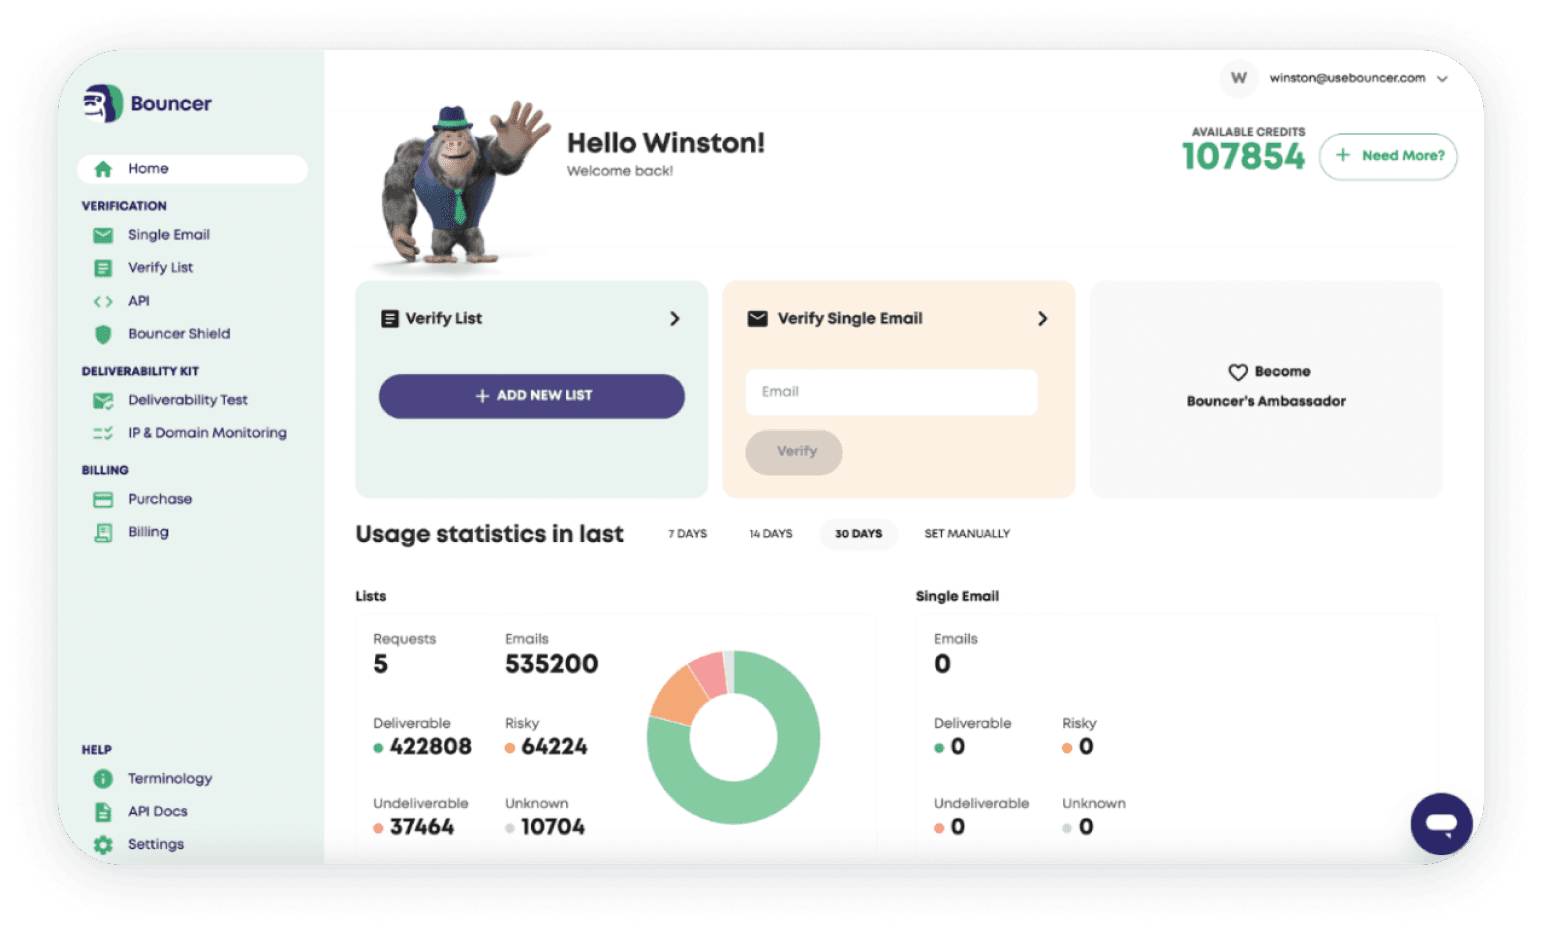Click the available credits number 107854
Image resolution: width=1542 pixels, height=931 pixels.
(1243, 157)
